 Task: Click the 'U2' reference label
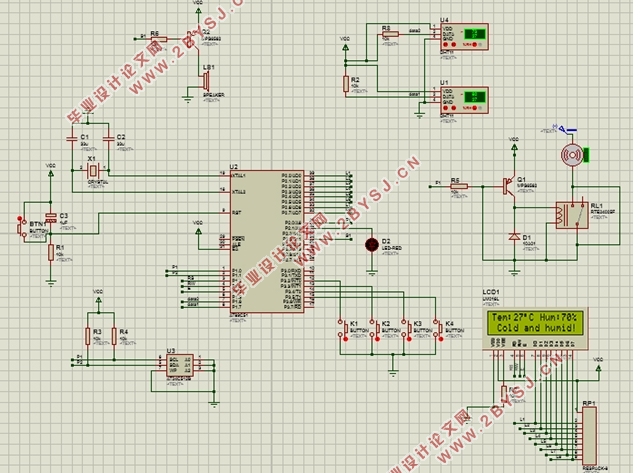pos(233,167)
